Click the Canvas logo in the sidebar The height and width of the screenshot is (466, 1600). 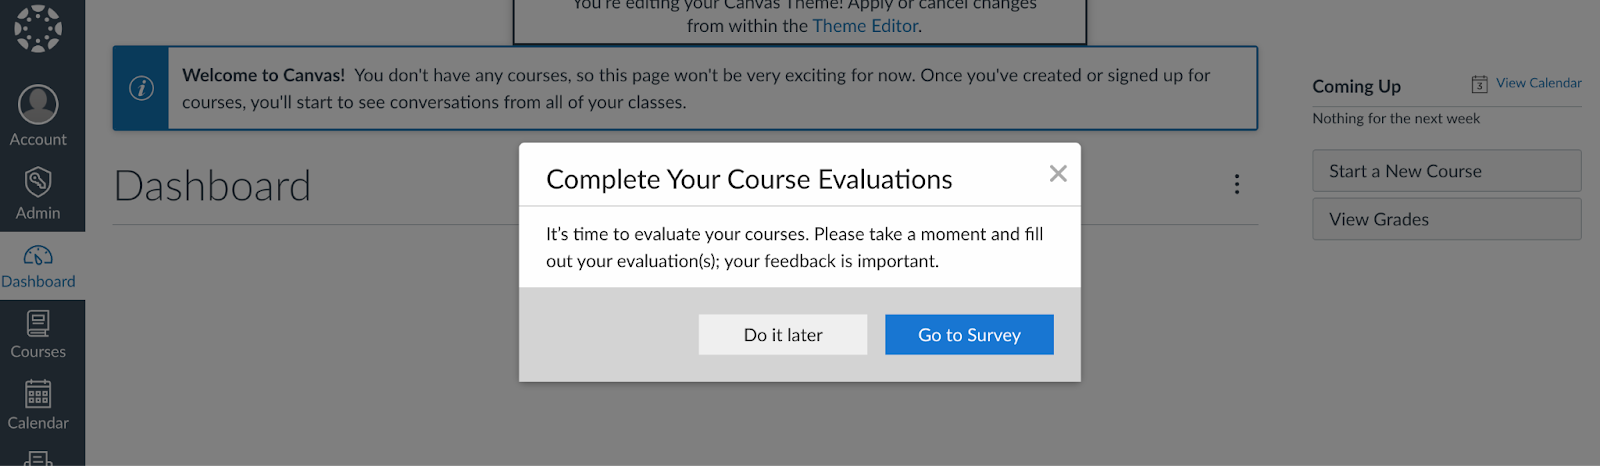click(38, 28)
